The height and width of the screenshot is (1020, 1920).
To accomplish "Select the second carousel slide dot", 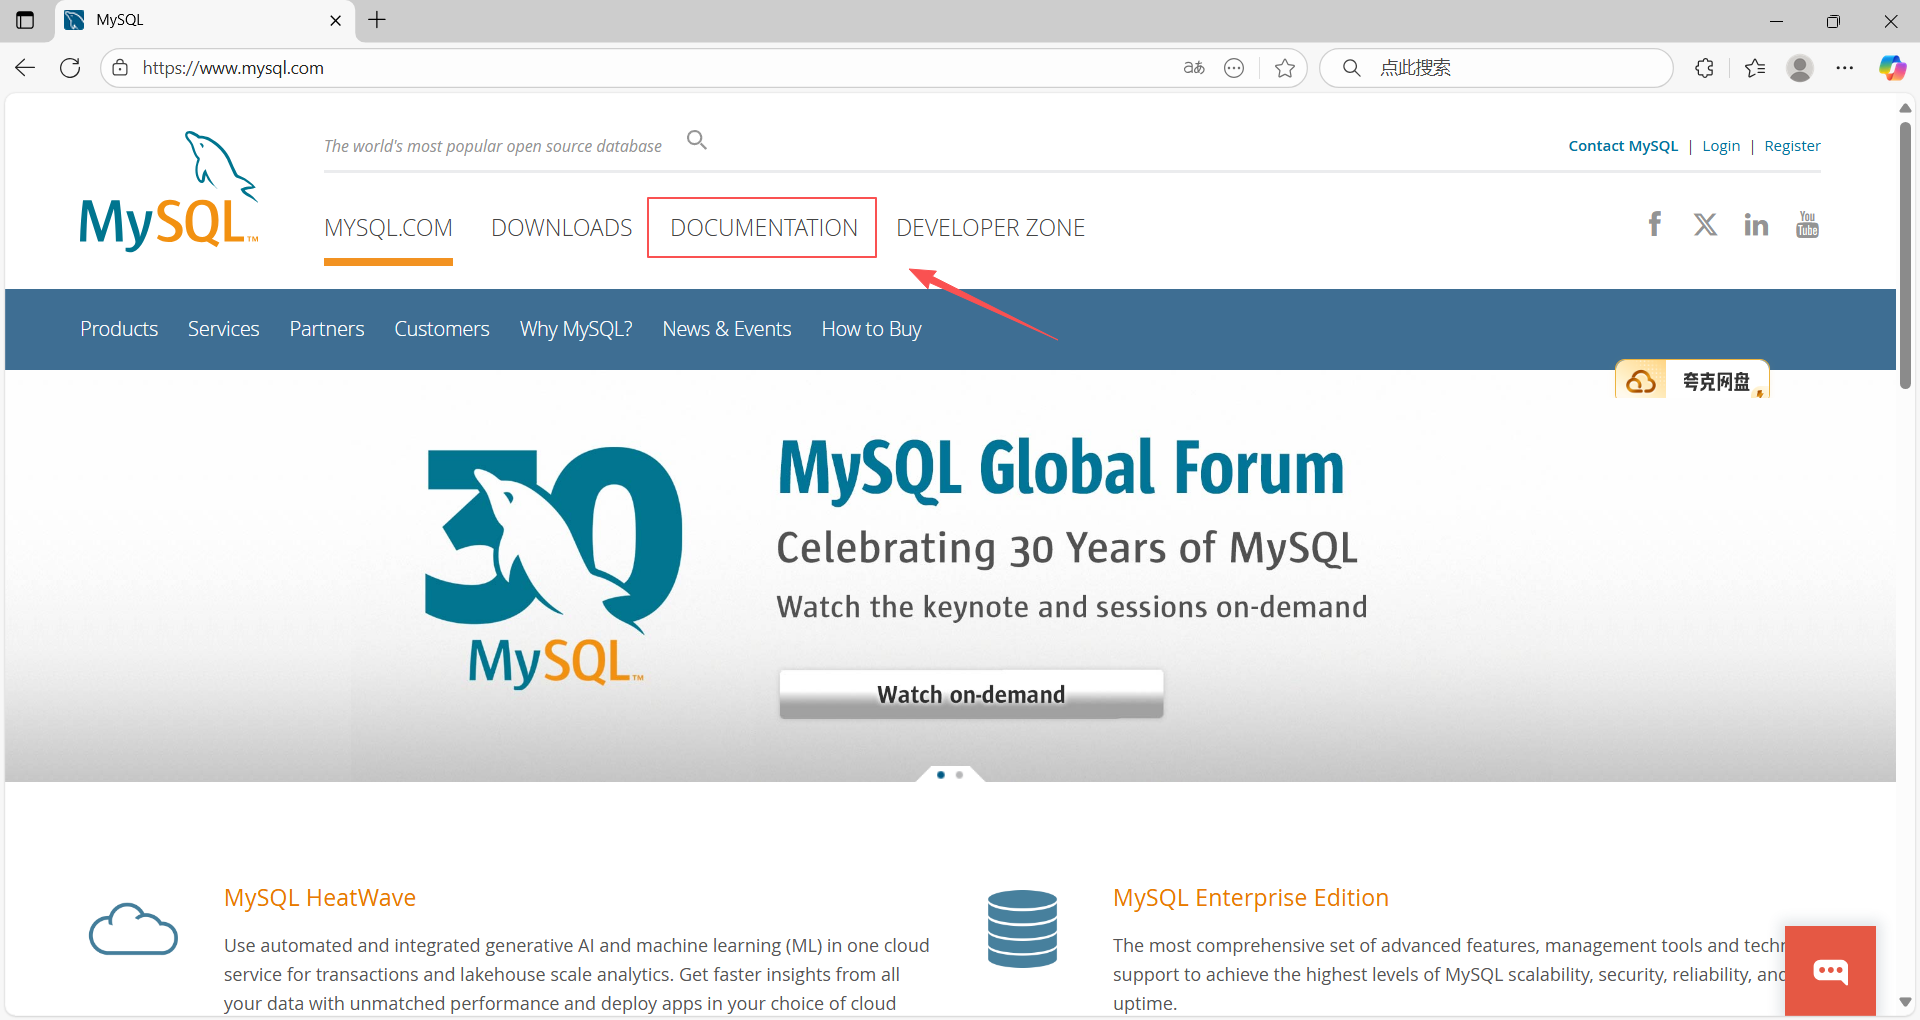I will click(959, 775).
